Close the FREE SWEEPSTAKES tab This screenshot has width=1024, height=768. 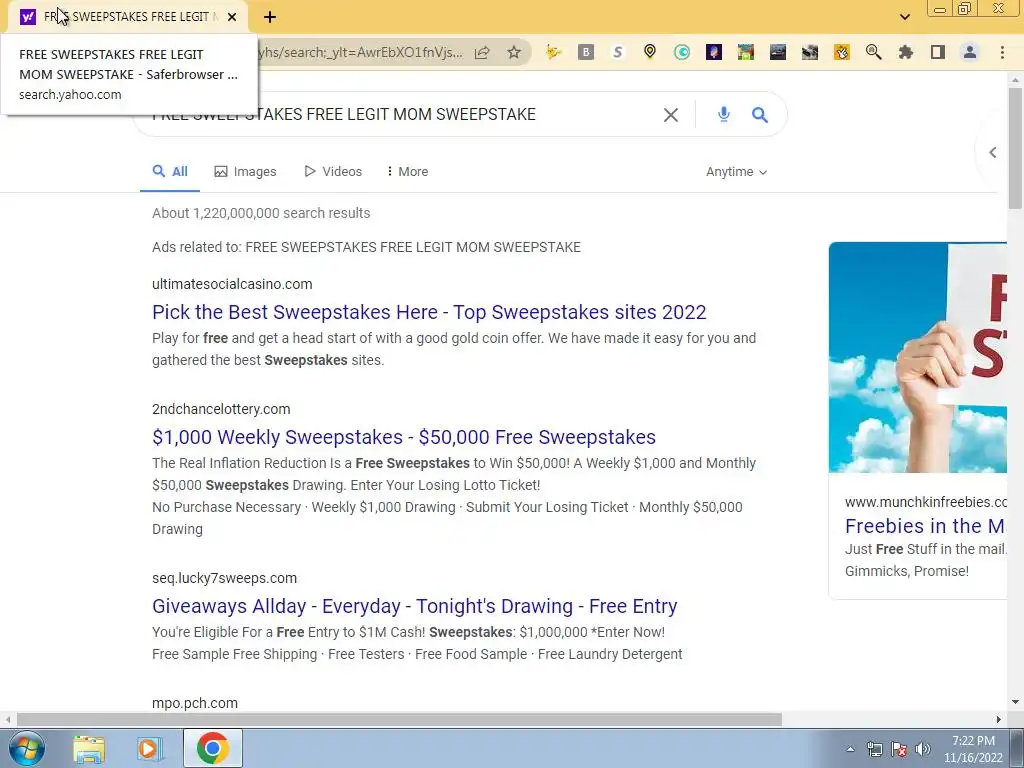point(232,17)
